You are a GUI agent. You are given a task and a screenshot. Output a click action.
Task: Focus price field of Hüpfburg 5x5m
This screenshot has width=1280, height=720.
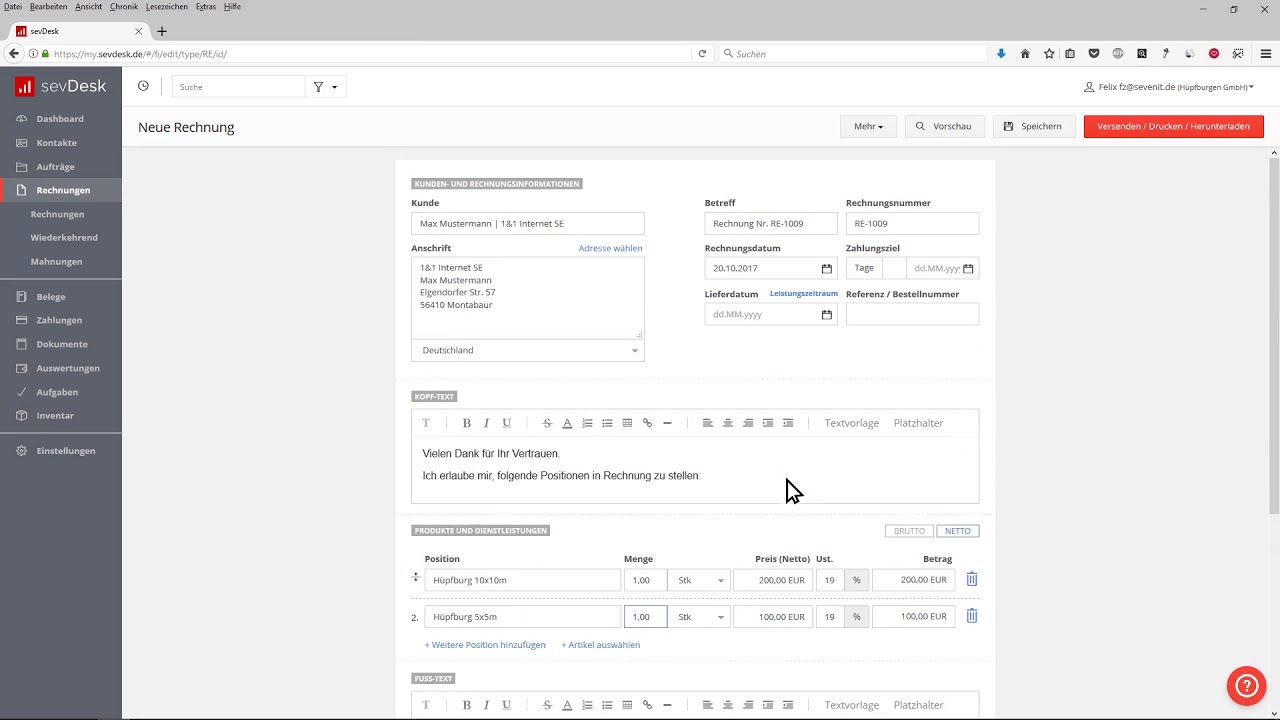pos(773,617)
